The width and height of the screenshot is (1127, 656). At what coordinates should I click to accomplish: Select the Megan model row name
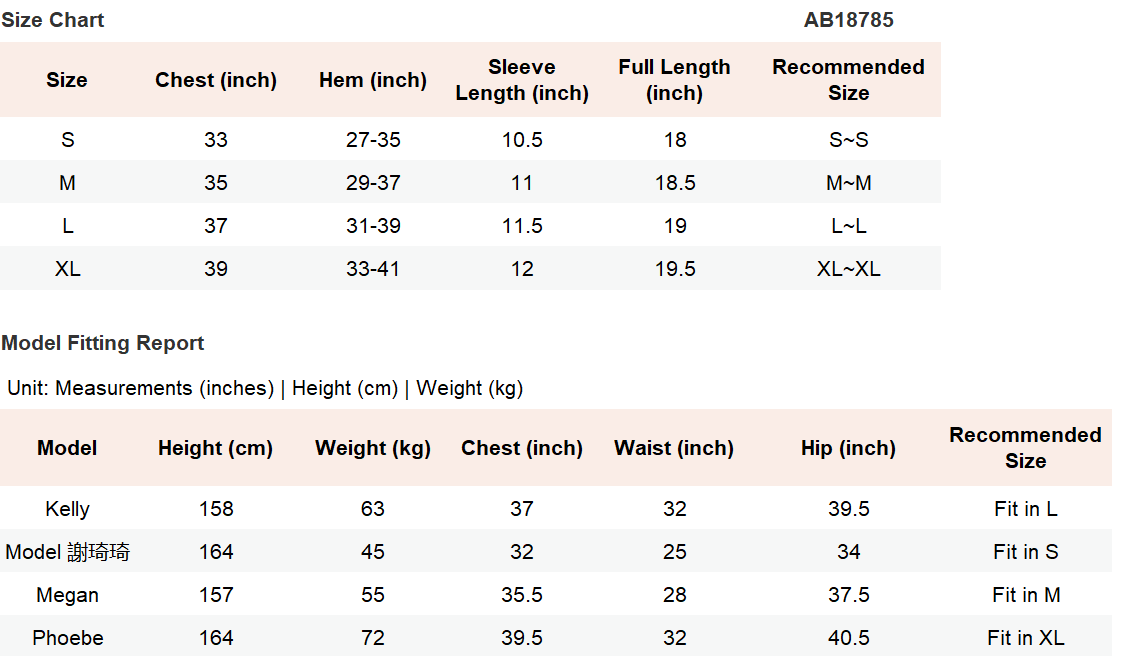[x=67, y=595]
